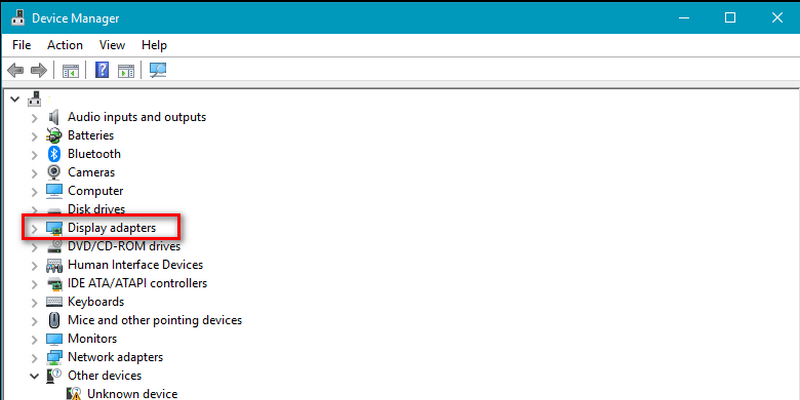Expand the Keyboards category

34,303
